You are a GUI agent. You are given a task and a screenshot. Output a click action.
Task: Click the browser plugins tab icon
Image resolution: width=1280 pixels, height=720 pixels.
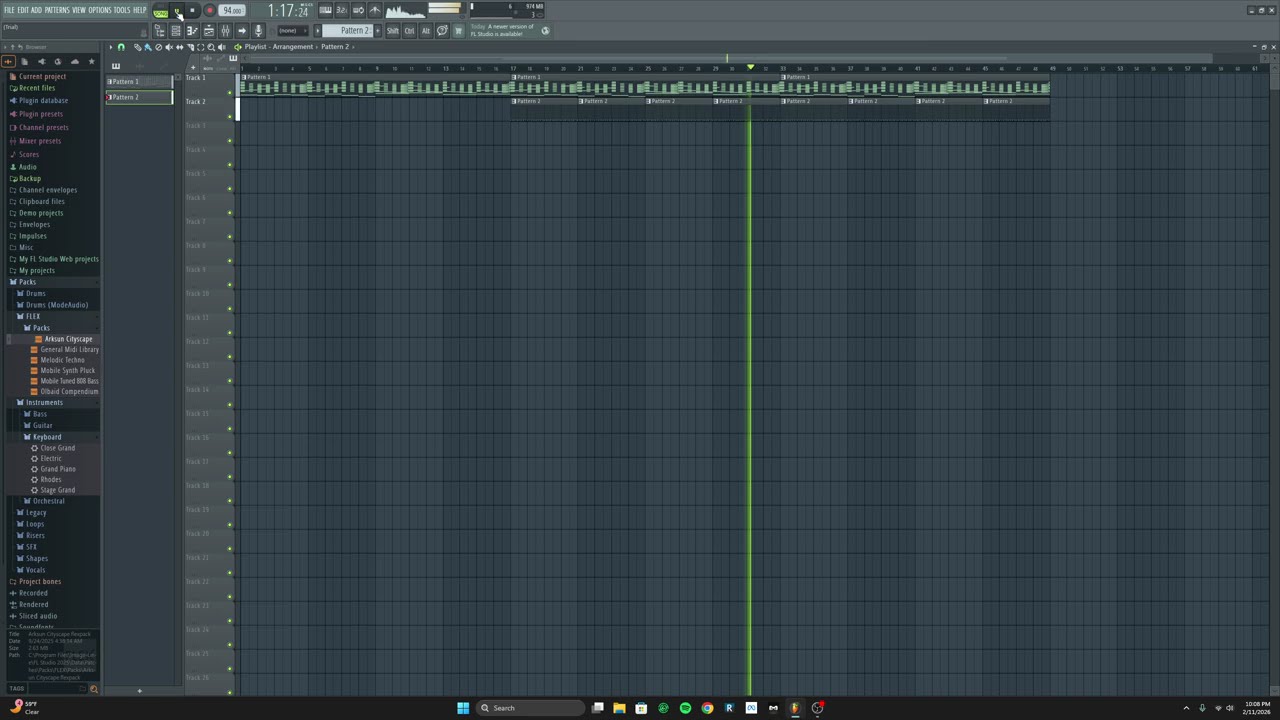tap(41, 62)
